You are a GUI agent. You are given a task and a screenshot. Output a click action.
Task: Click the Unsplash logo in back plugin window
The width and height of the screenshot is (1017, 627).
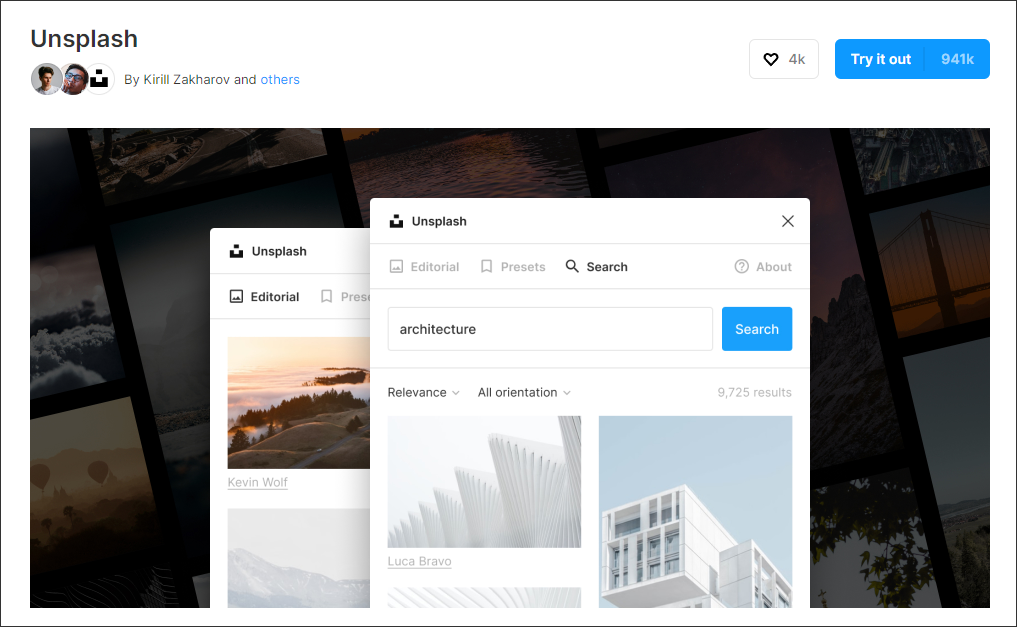[236, 251]
